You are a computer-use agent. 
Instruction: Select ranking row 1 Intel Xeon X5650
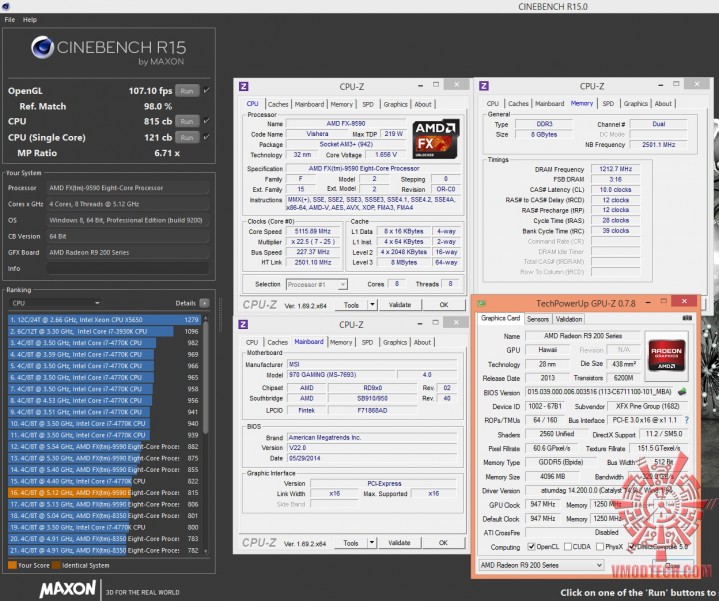pos(104,320)
